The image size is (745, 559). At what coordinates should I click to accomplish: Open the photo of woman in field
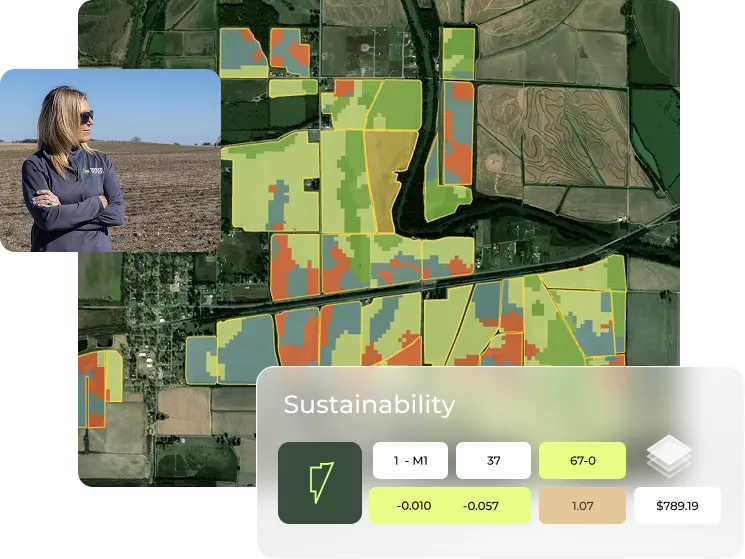110,160
